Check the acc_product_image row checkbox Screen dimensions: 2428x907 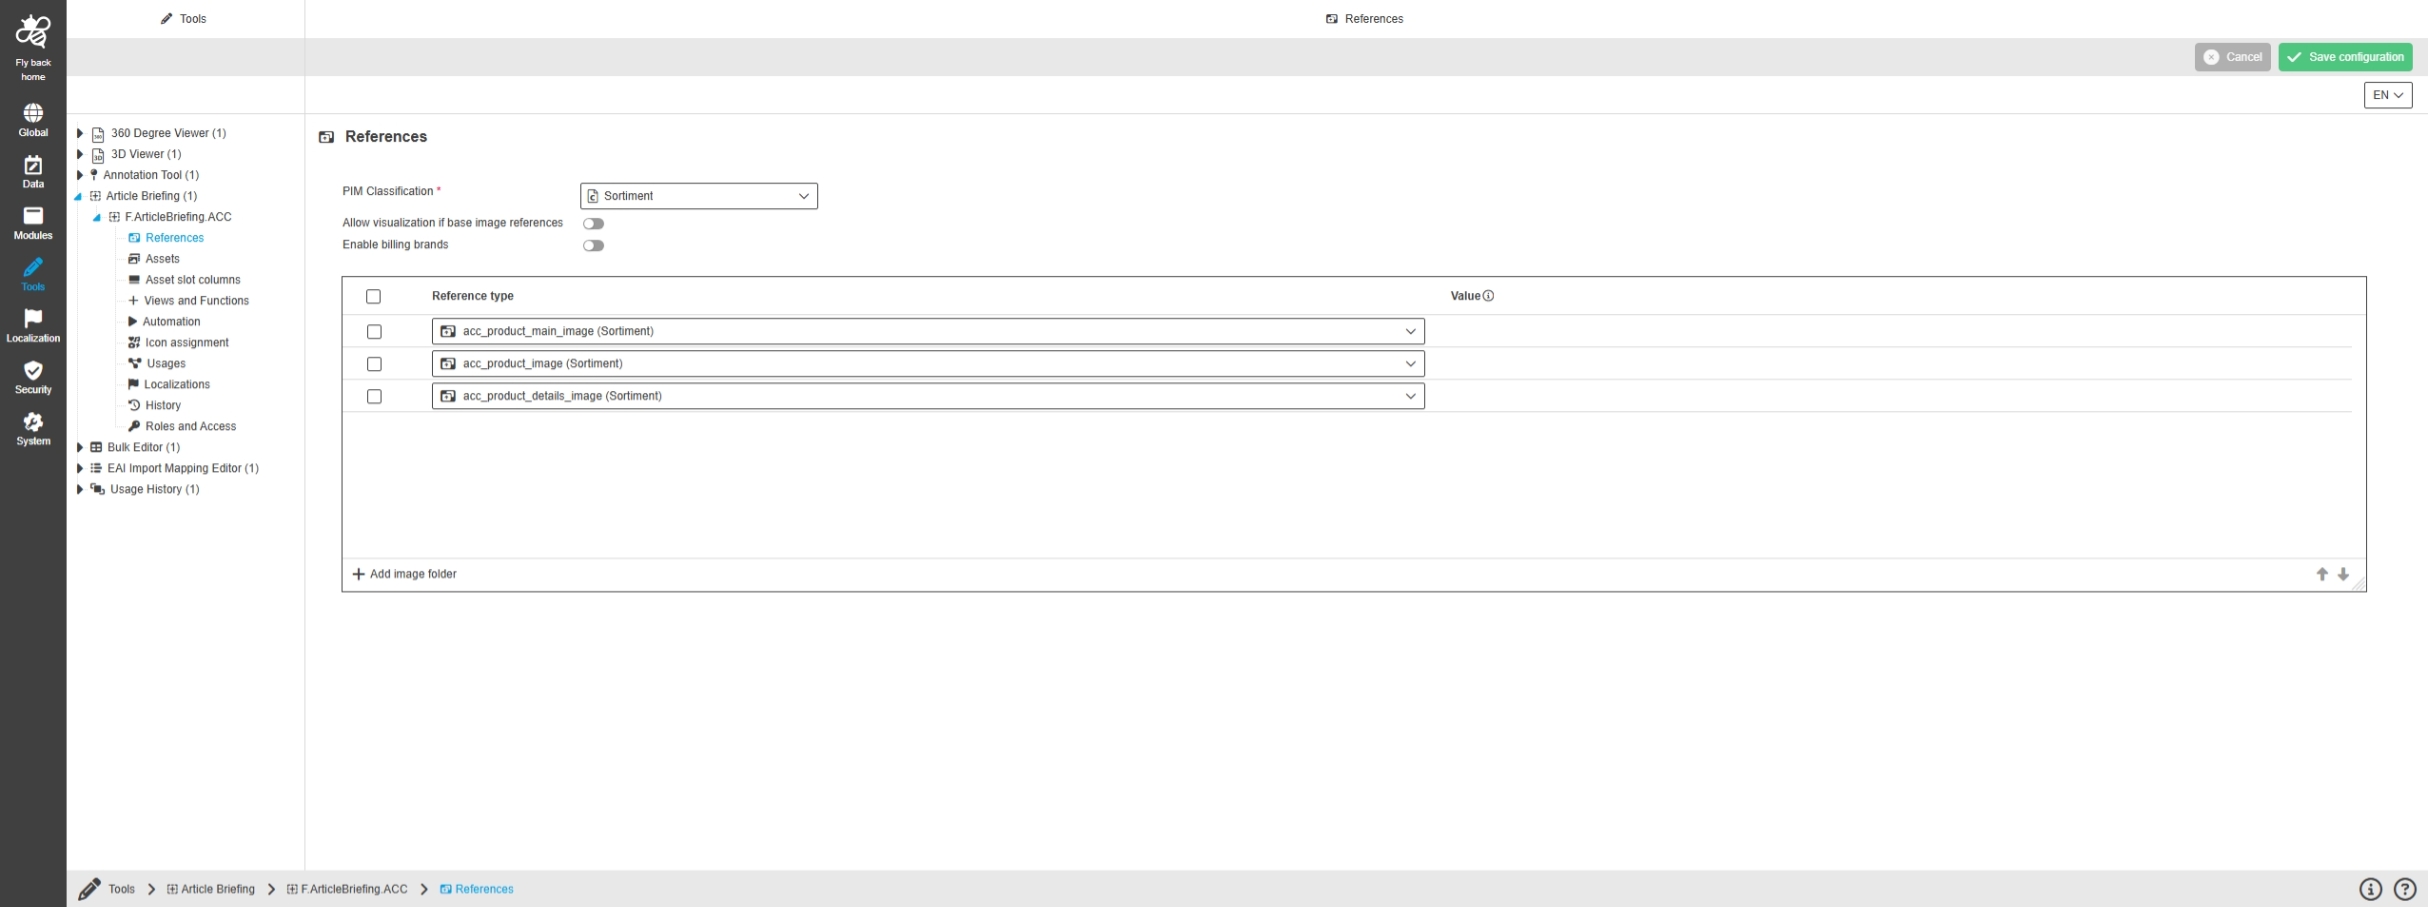tap(374, 364)
